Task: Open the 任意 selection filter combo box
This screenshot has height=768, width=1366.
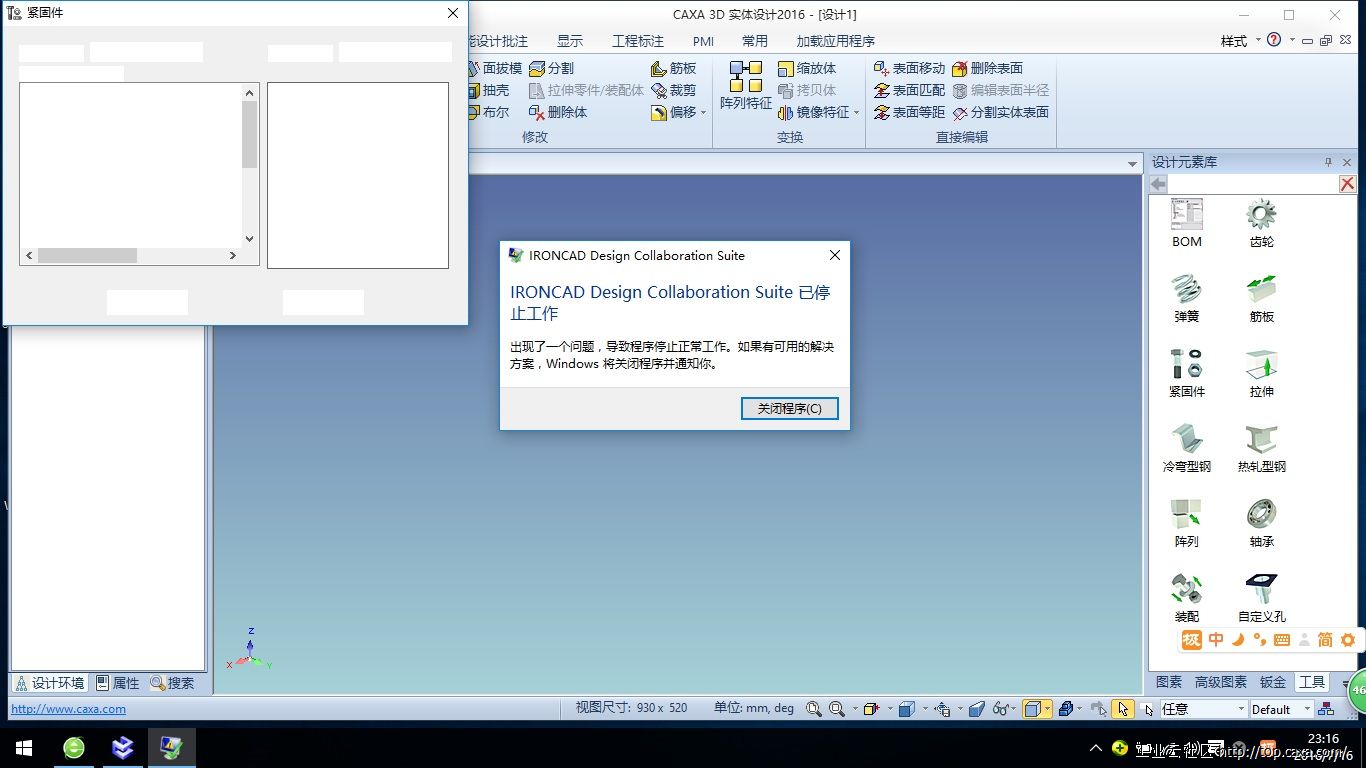Action: pyautogui.click(x=1203, y=709)
